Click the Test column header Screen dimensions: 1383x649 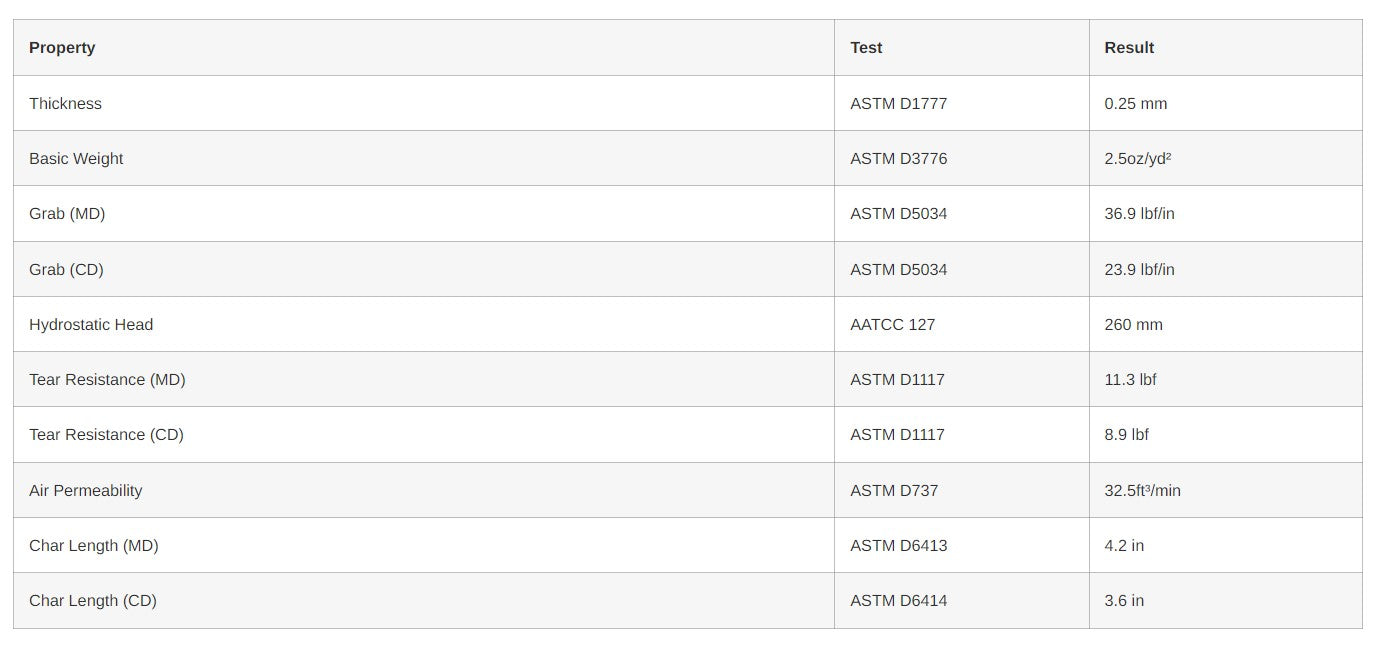click(866, 48)
